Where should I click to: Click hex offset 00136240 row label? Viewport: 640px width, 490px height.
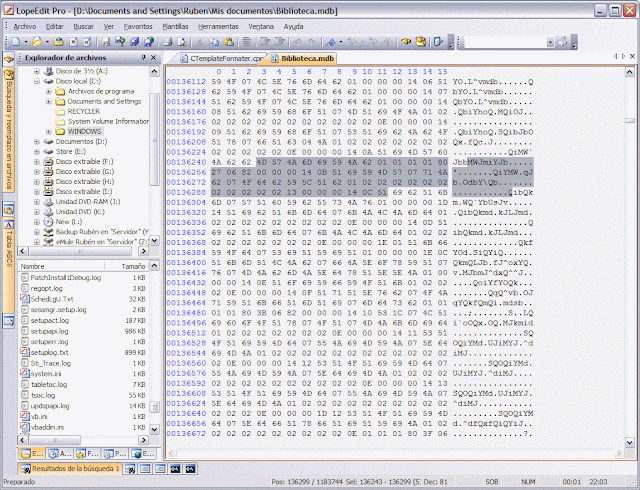[186, 162]
